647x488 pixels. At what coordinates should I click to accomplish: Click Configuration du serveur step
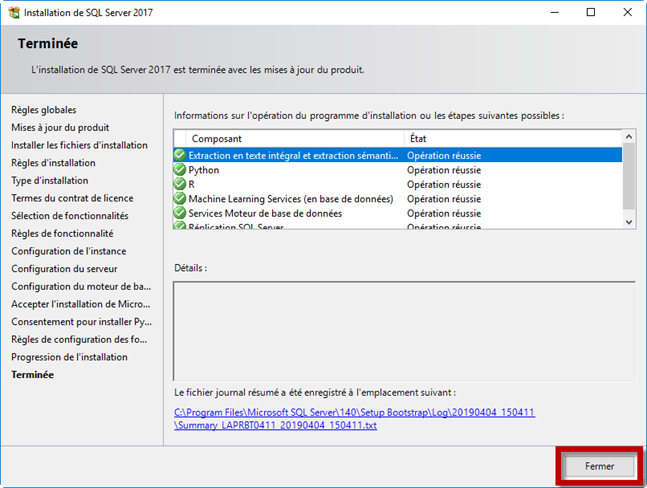[64, 269]
